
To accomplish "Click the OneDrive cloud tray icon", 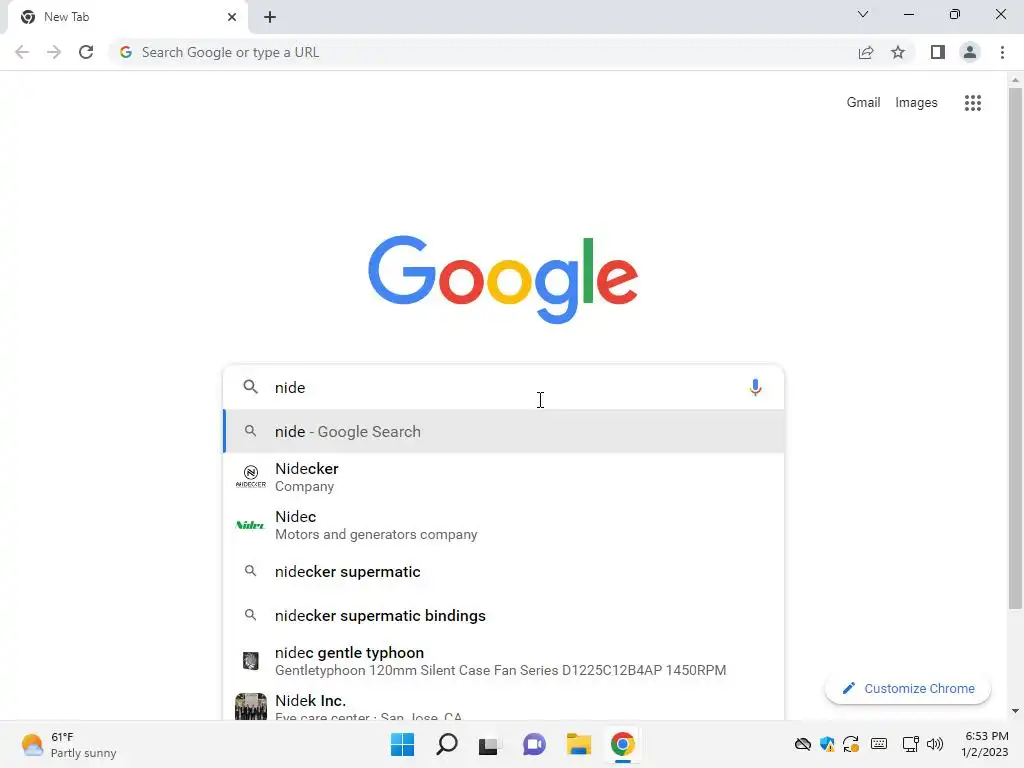I will coord(803,744).
